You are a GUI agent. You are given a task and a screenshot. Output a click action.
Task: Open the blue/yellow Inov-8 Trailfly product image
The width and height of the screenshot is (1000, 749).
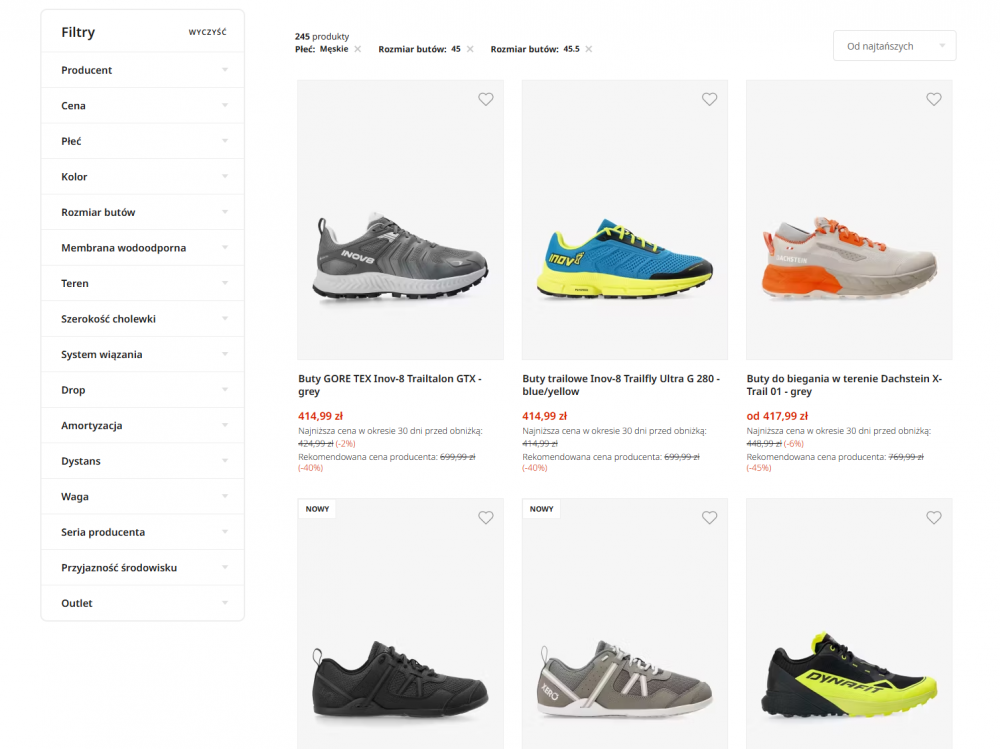click(x=624, y=220)
